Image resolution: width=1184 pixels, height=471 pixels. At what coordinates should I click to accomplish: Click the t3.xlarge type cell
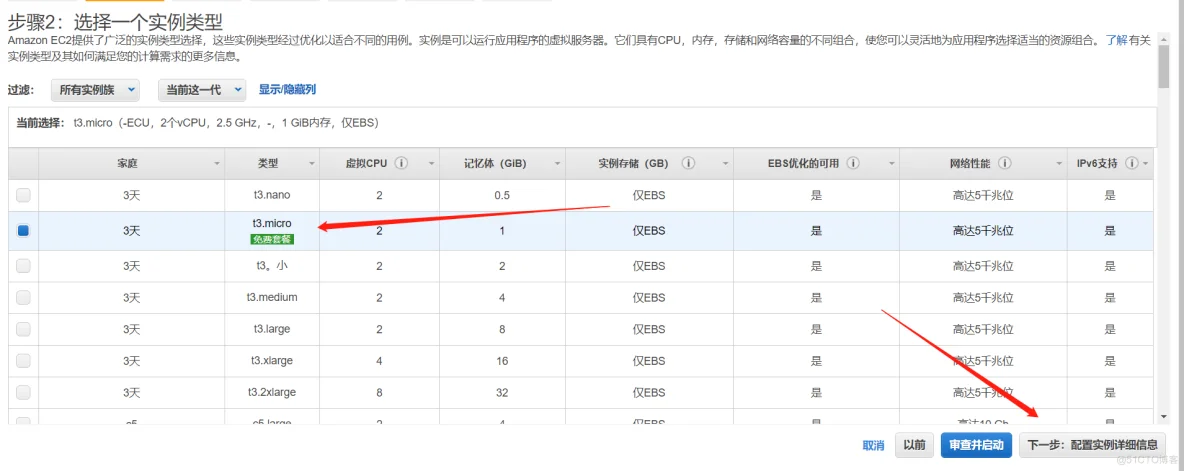coord(272,361)
